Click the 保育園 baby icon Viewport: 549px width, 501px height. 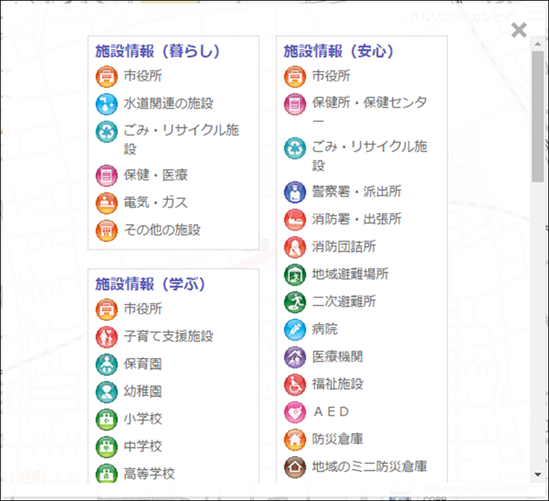(106, 364)
